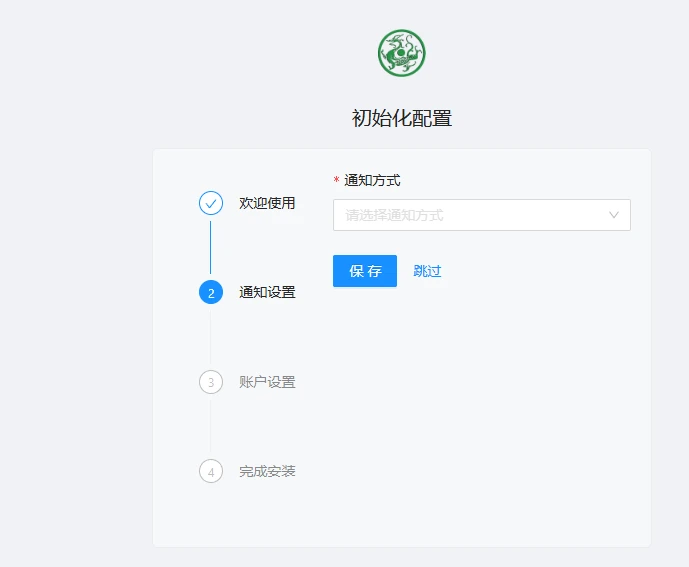Click the green dragon logo
The image size is (689, 567).
coord(402,53)
